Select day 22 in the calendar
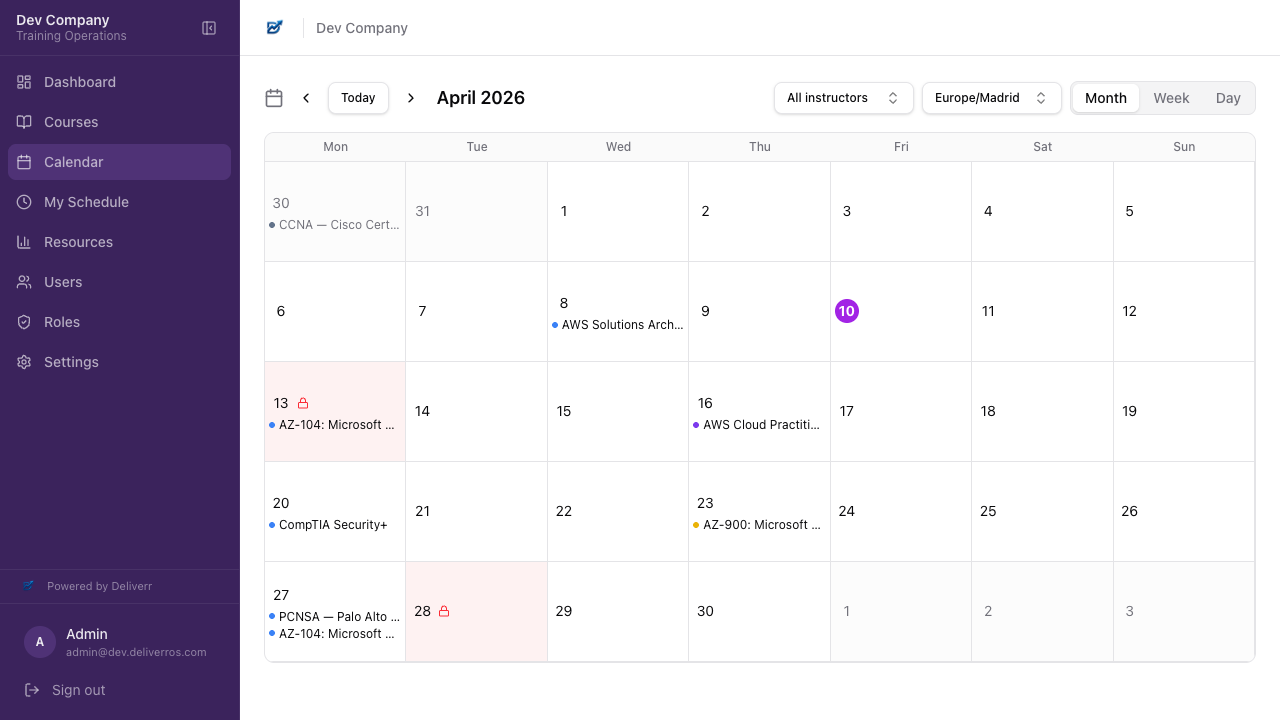This screenshot has height=720, width=1280. (x=564, y=511)
